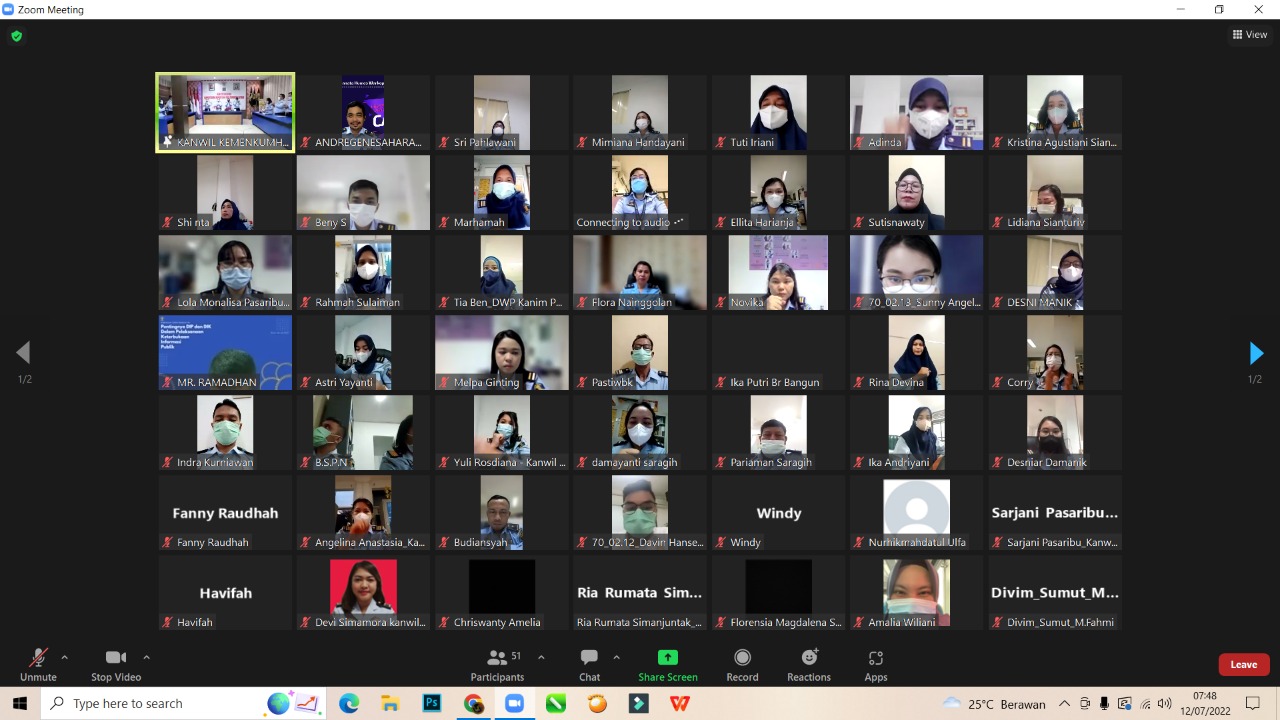
Task: Go to previous page of participants
Action: [23, 353]
